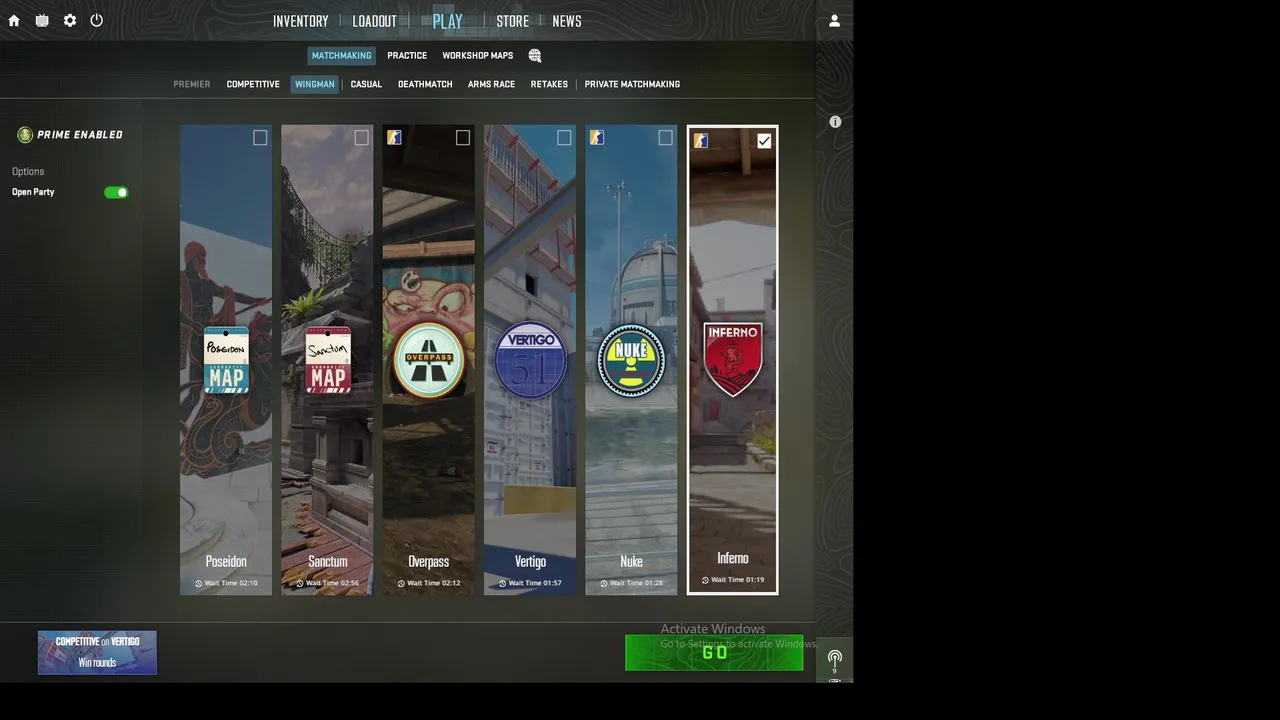1280x720 pixels.
Task: Click the Overpass map name label
Action: [428, 562]
